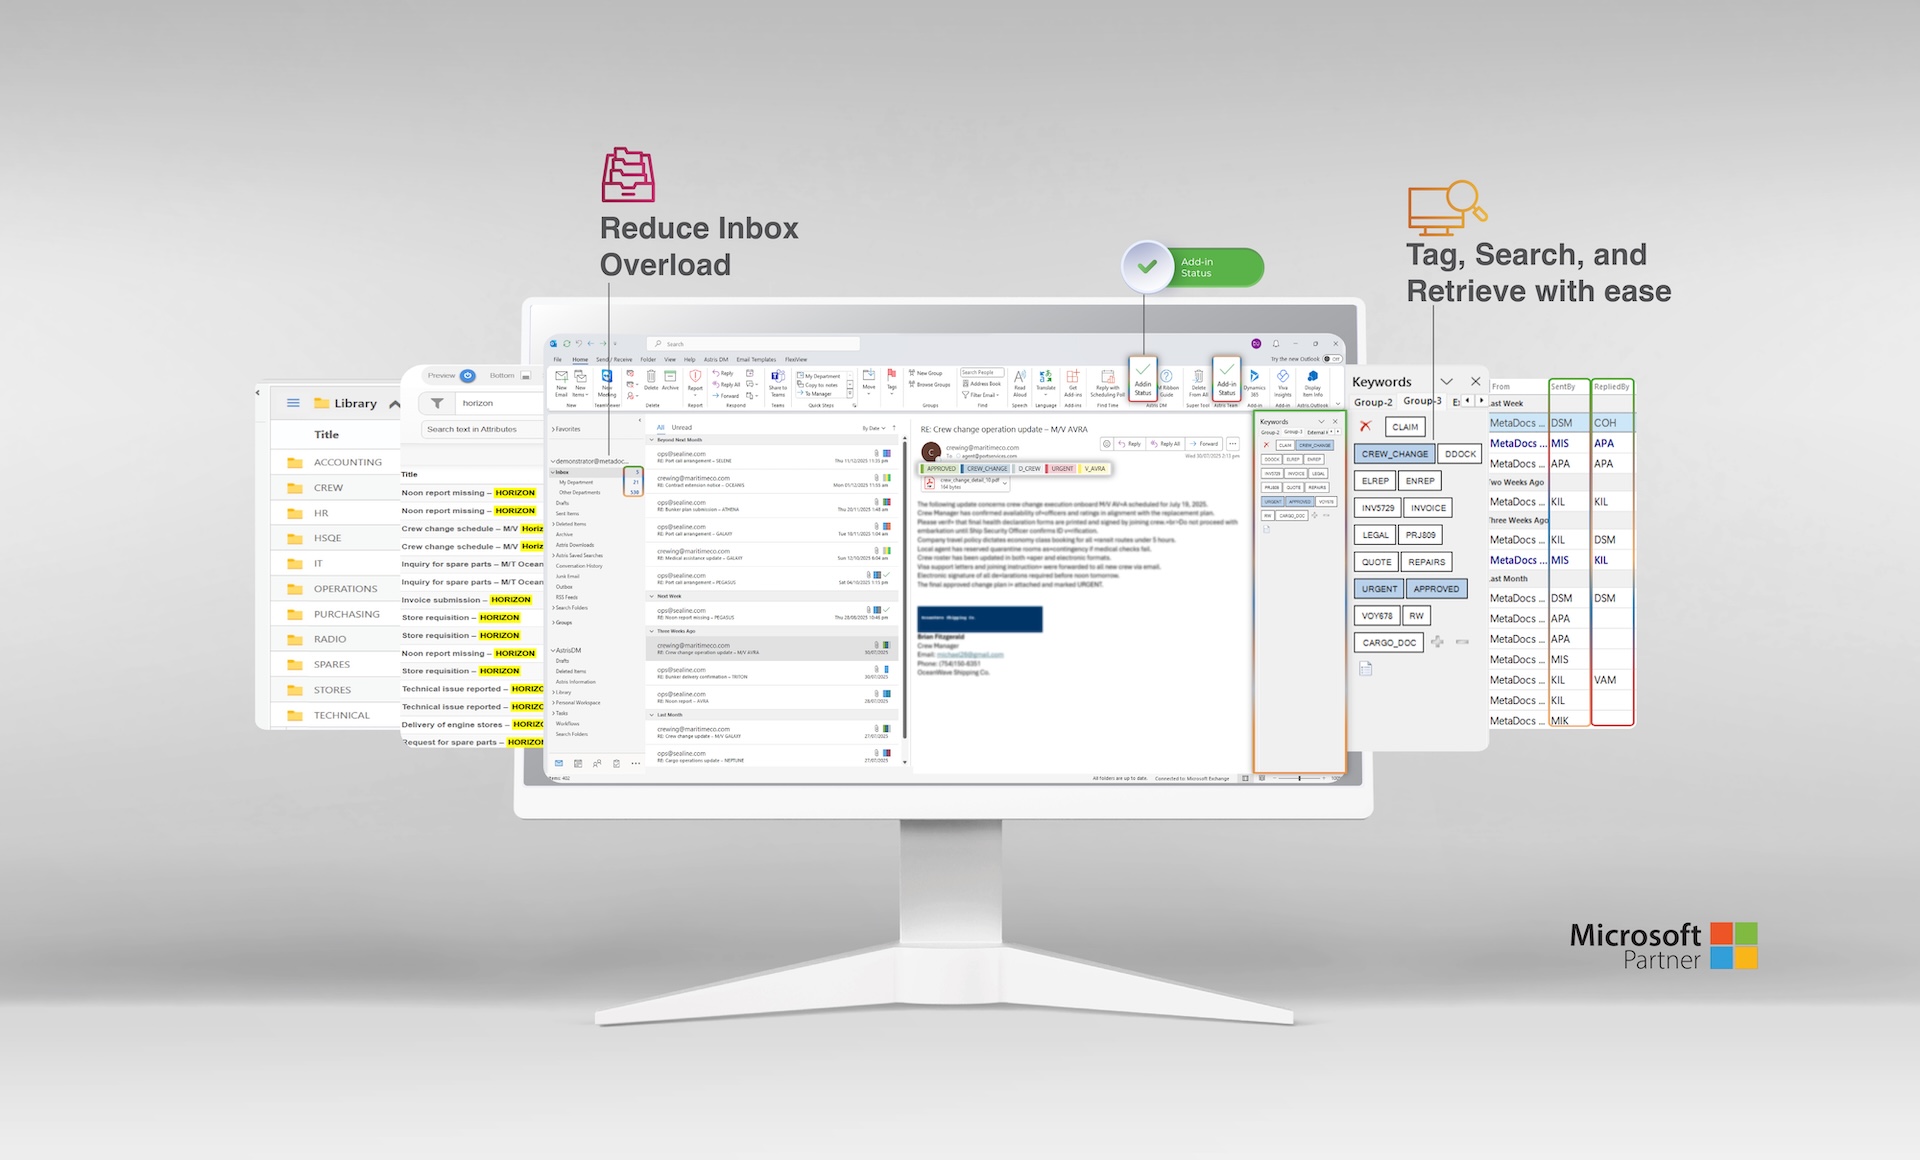Open the Astris DM ribbon tab
The image size is (1920, 1160).
[x=716, y=359]
